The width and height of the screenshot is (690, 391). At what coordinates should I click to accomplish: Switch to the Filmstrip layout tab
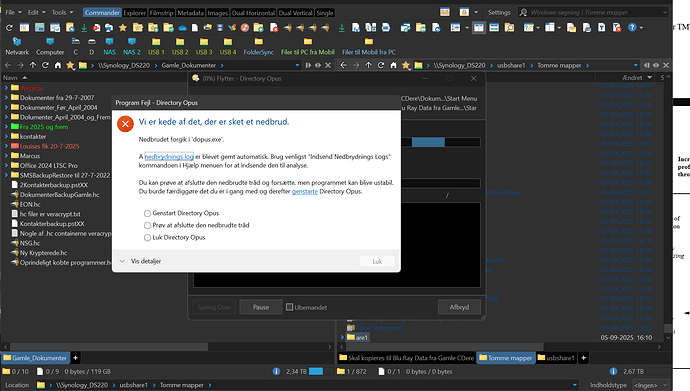tap(161, 13)
